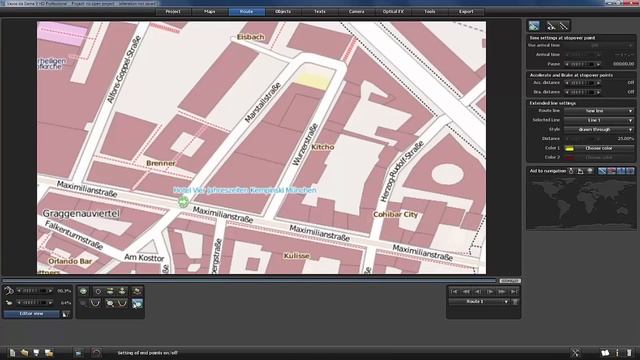Adjust the Bra. distance slider

click(582, 92)
